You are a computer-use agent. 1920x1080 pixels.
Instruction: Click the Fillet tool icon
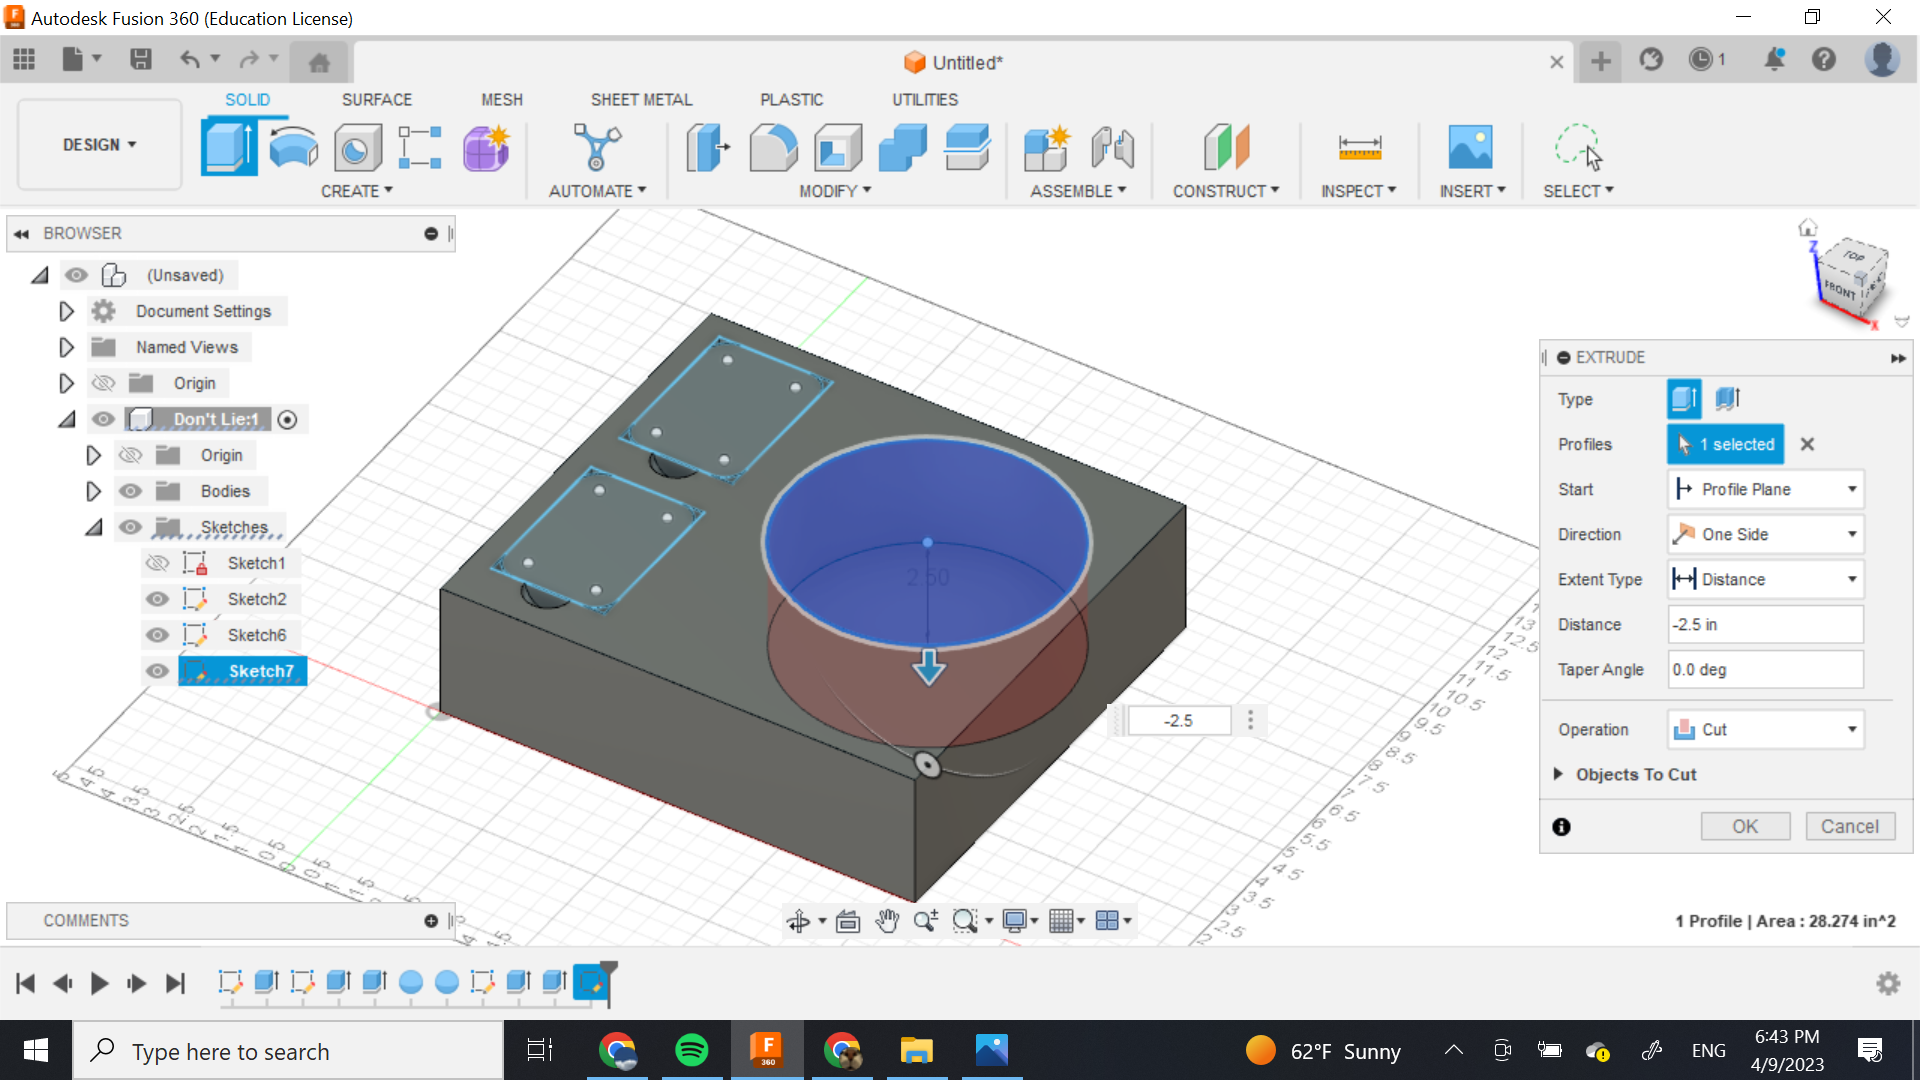(x=773, y=147)
